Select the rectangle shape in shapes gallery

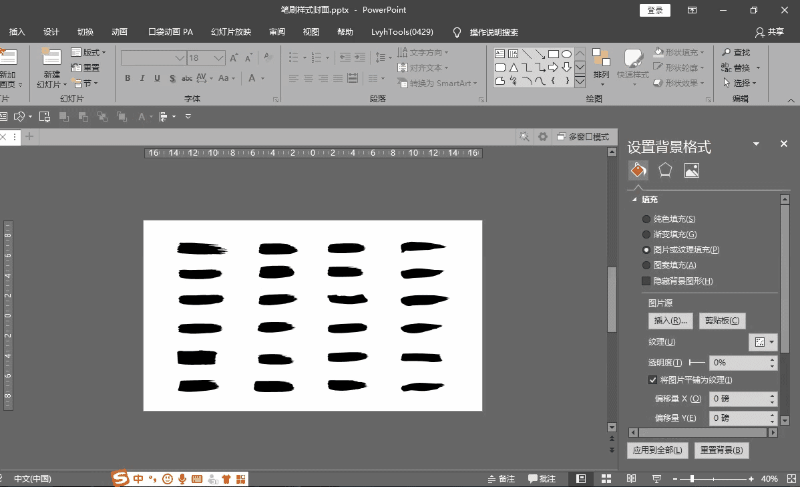553,54
